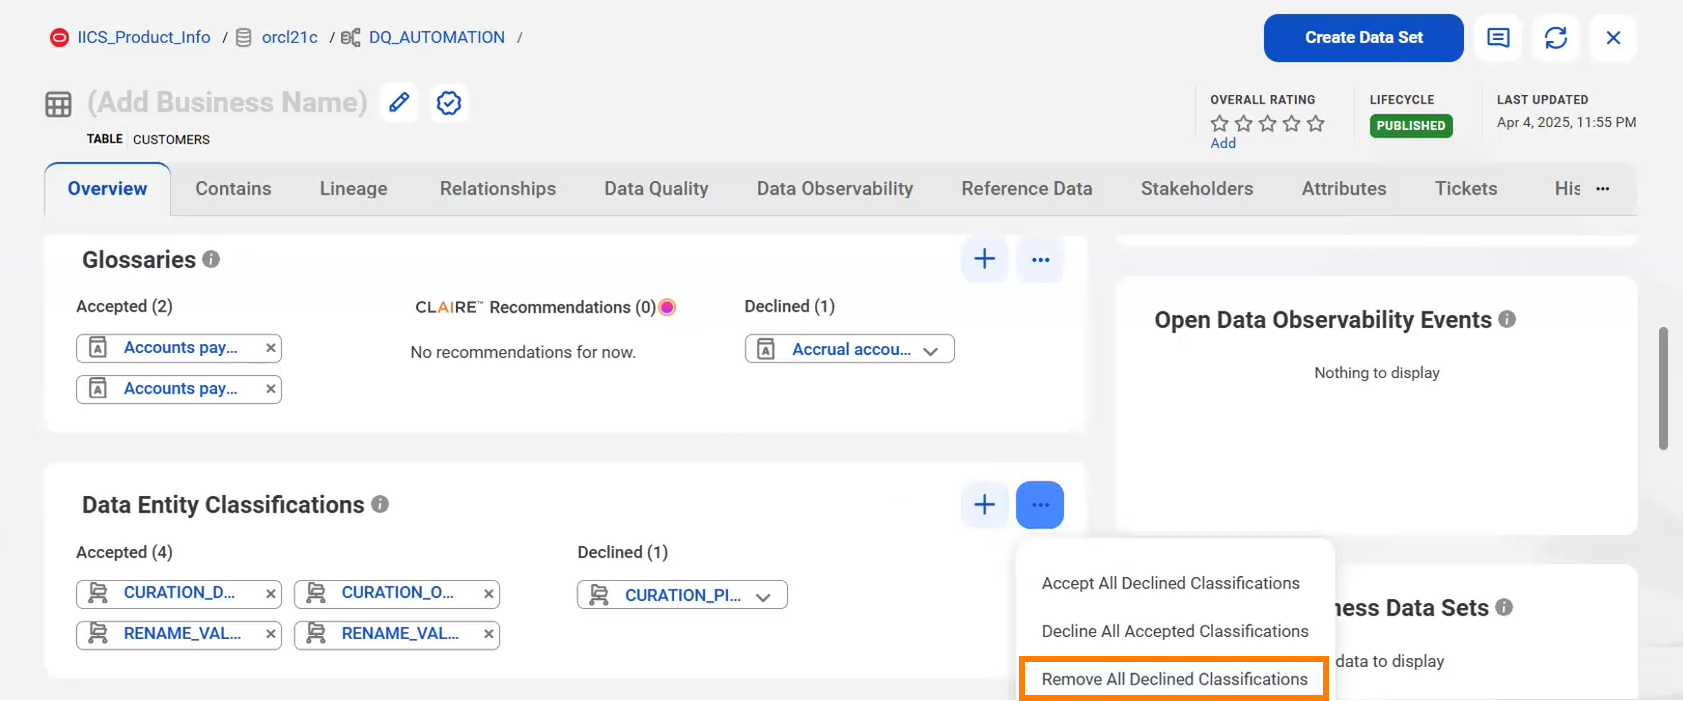
Task: Show more tabs with the ellipsis
Action: pyautogui.click(x=1603, y=189)
